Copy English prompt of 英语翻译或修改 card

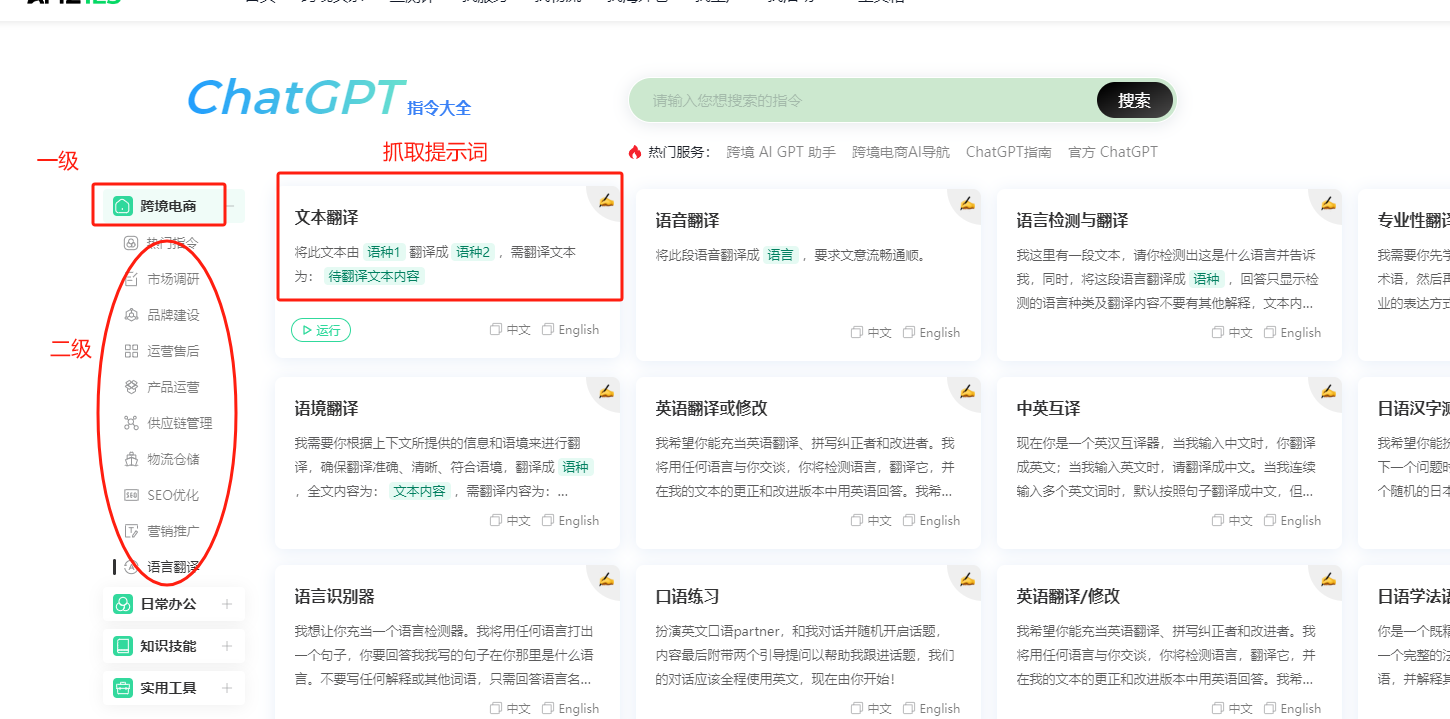(931, 521)
